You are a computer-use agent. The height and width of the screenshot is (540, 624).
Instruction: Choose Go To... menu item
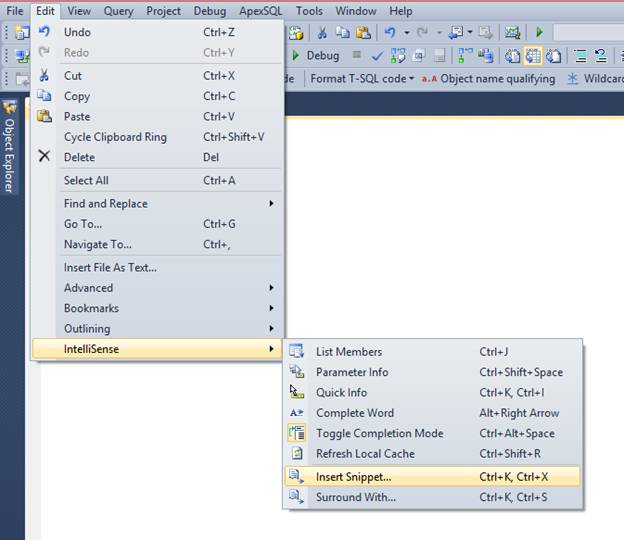click(158, 224)
